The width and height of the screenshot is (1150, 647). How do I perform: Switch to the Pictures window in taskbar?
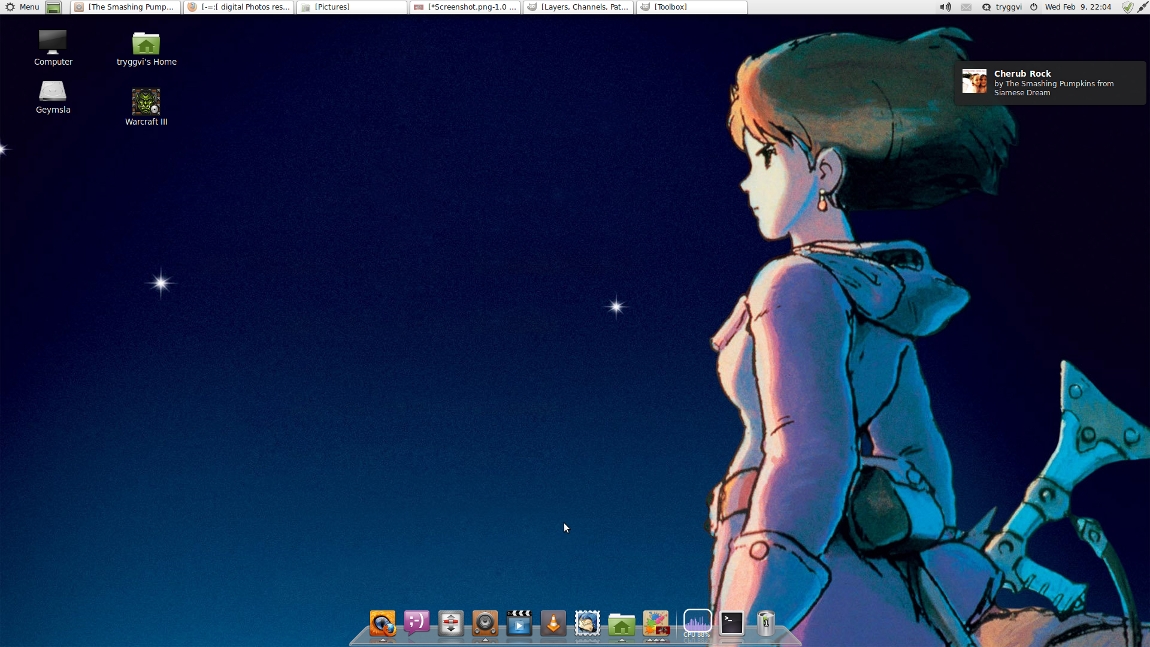(x=352, y=7)
